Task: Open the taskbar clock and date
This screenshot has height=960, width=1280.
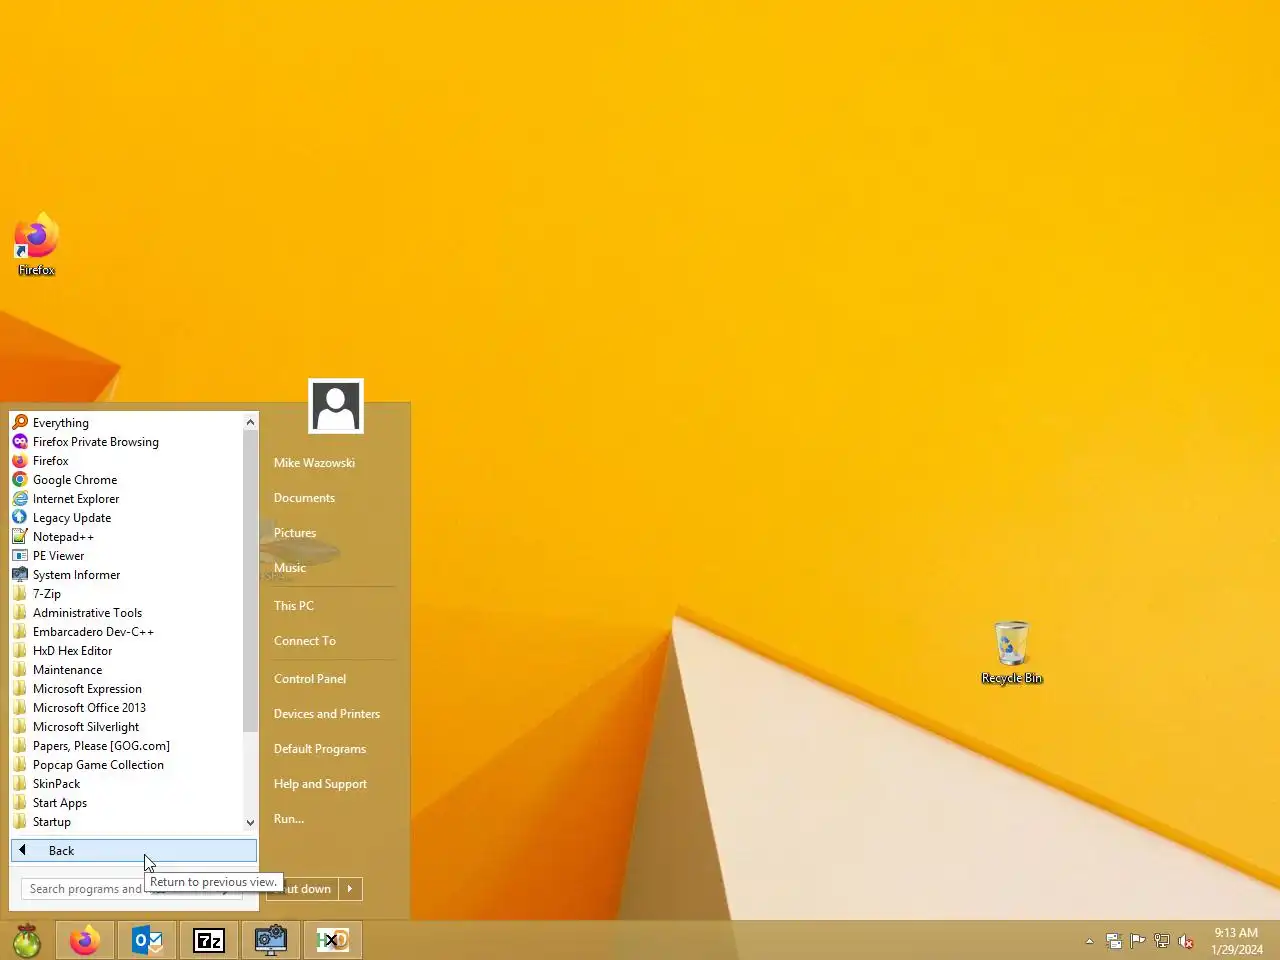Action: [x=1237, y=941]
